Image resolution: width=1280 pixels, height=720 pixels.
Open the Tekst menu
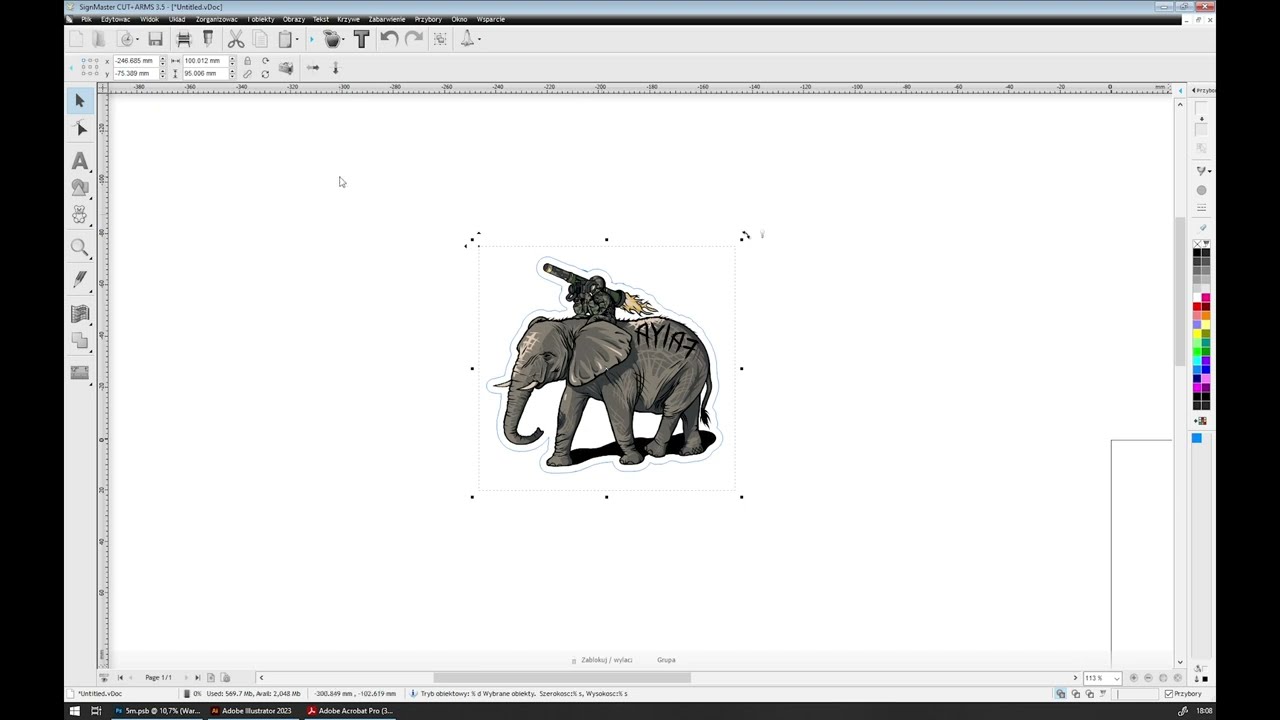point(320,19)
